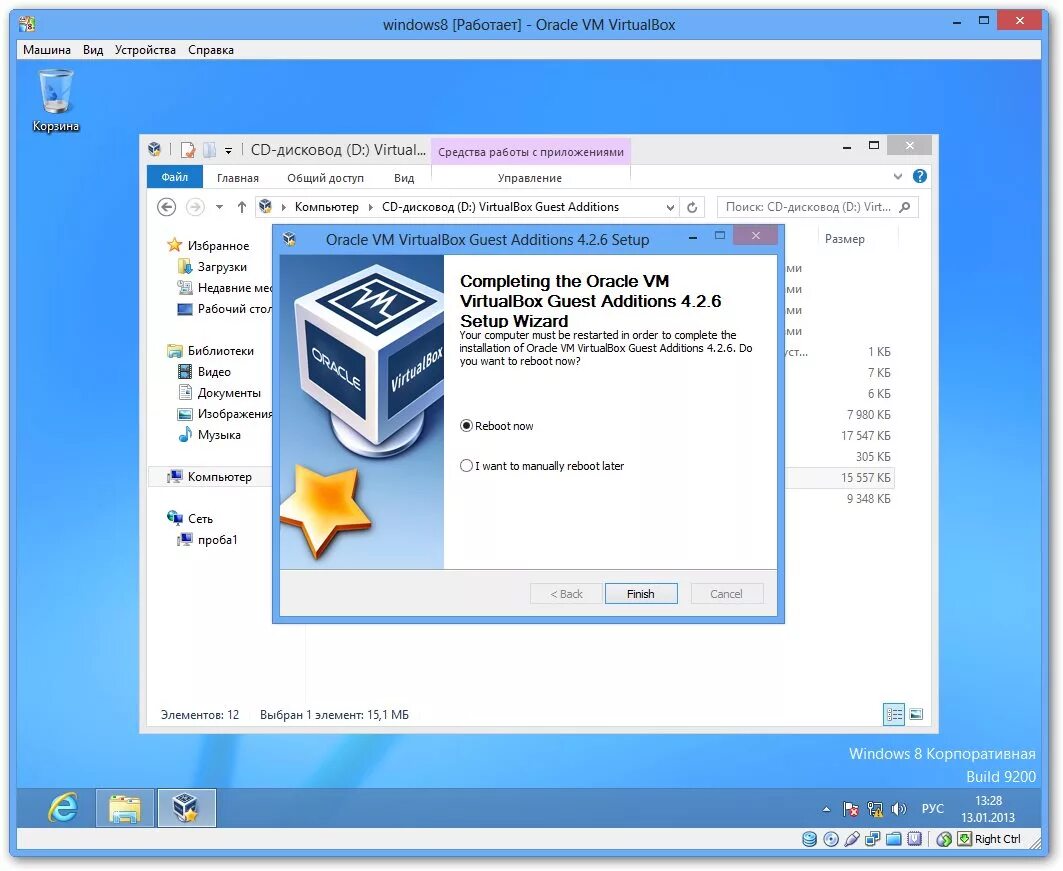Open Рабочий стол in navigation pane

224,308
